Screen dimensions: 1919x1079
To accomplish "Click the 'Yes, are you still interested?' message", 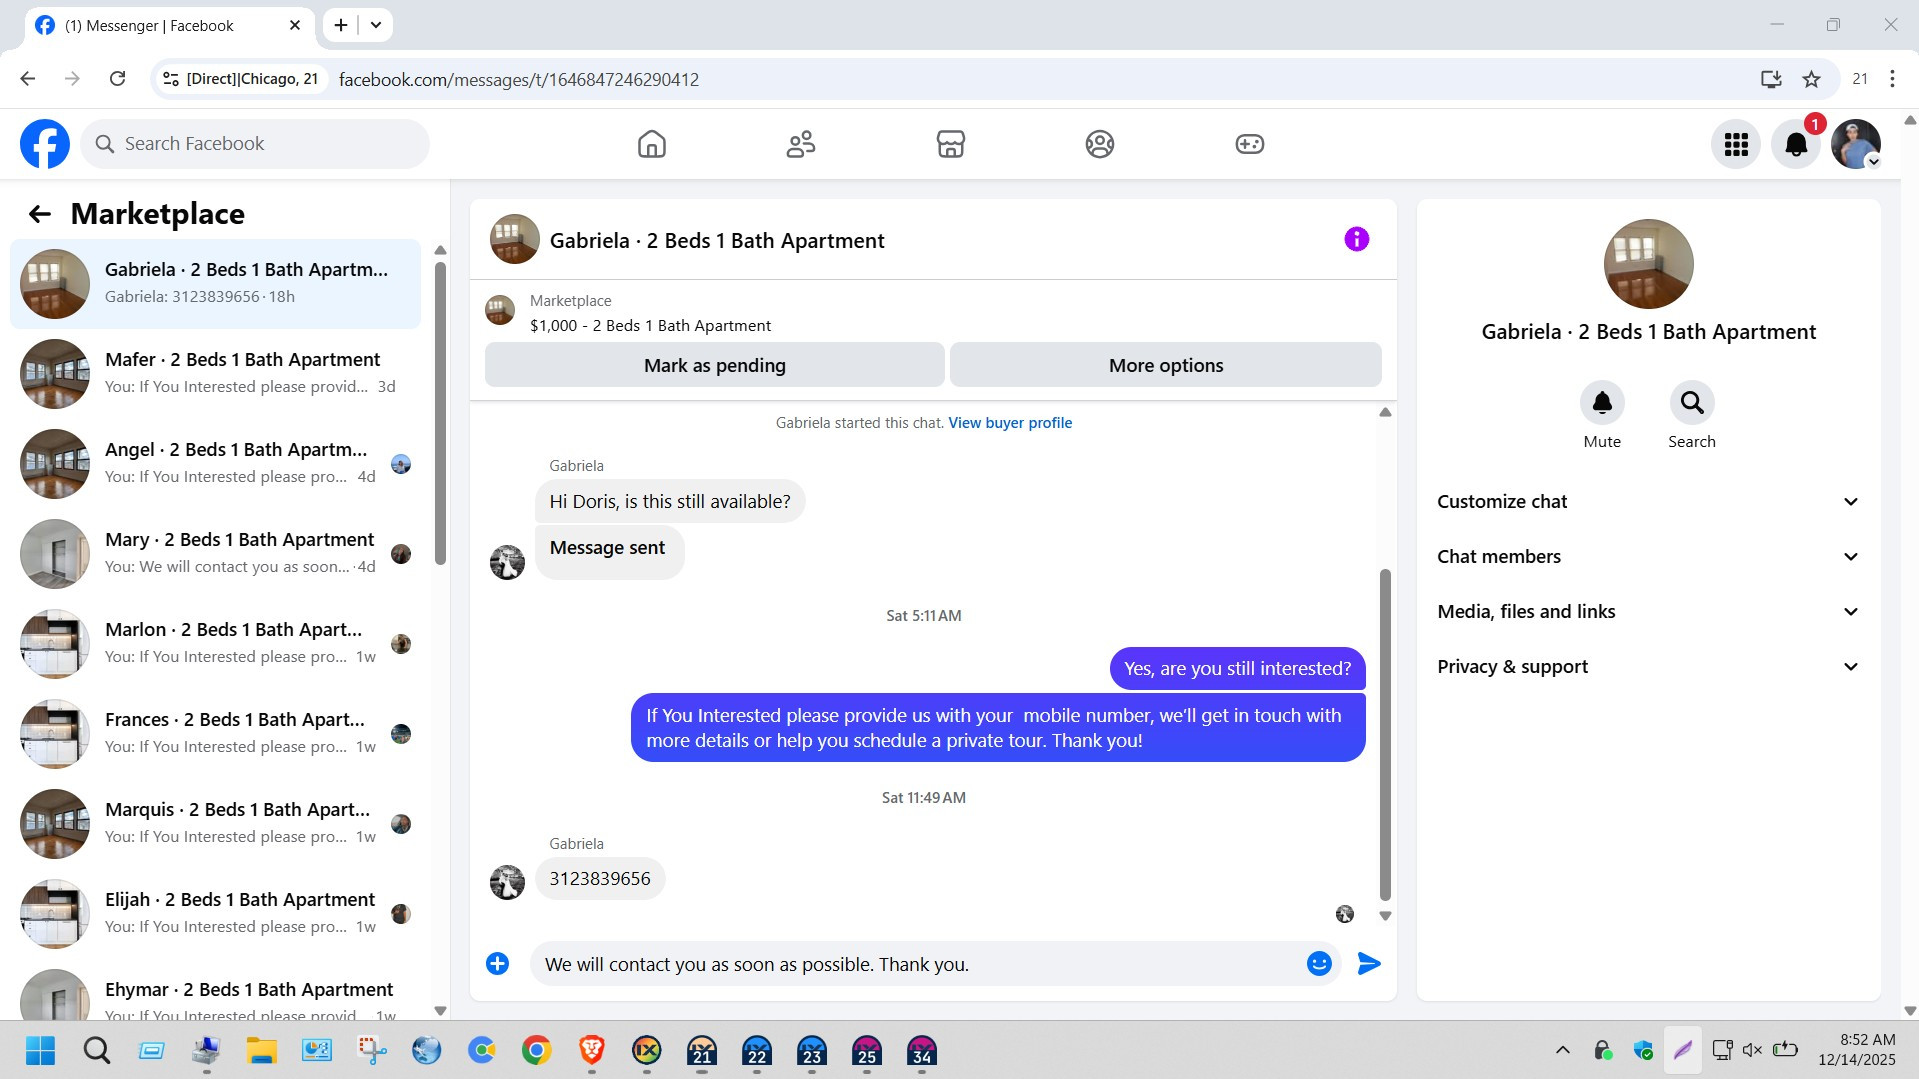I will (1237, 669).
